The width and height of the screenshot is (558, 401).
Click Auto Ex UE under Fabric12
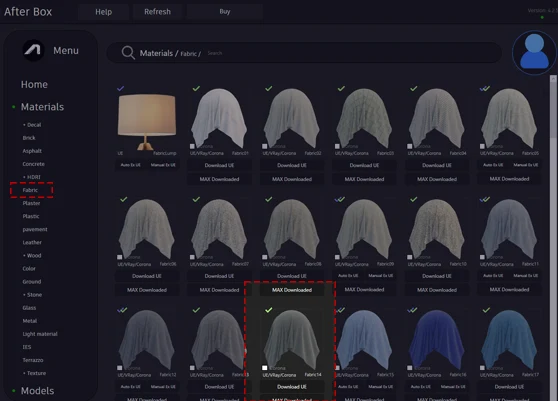pos(130,386)
